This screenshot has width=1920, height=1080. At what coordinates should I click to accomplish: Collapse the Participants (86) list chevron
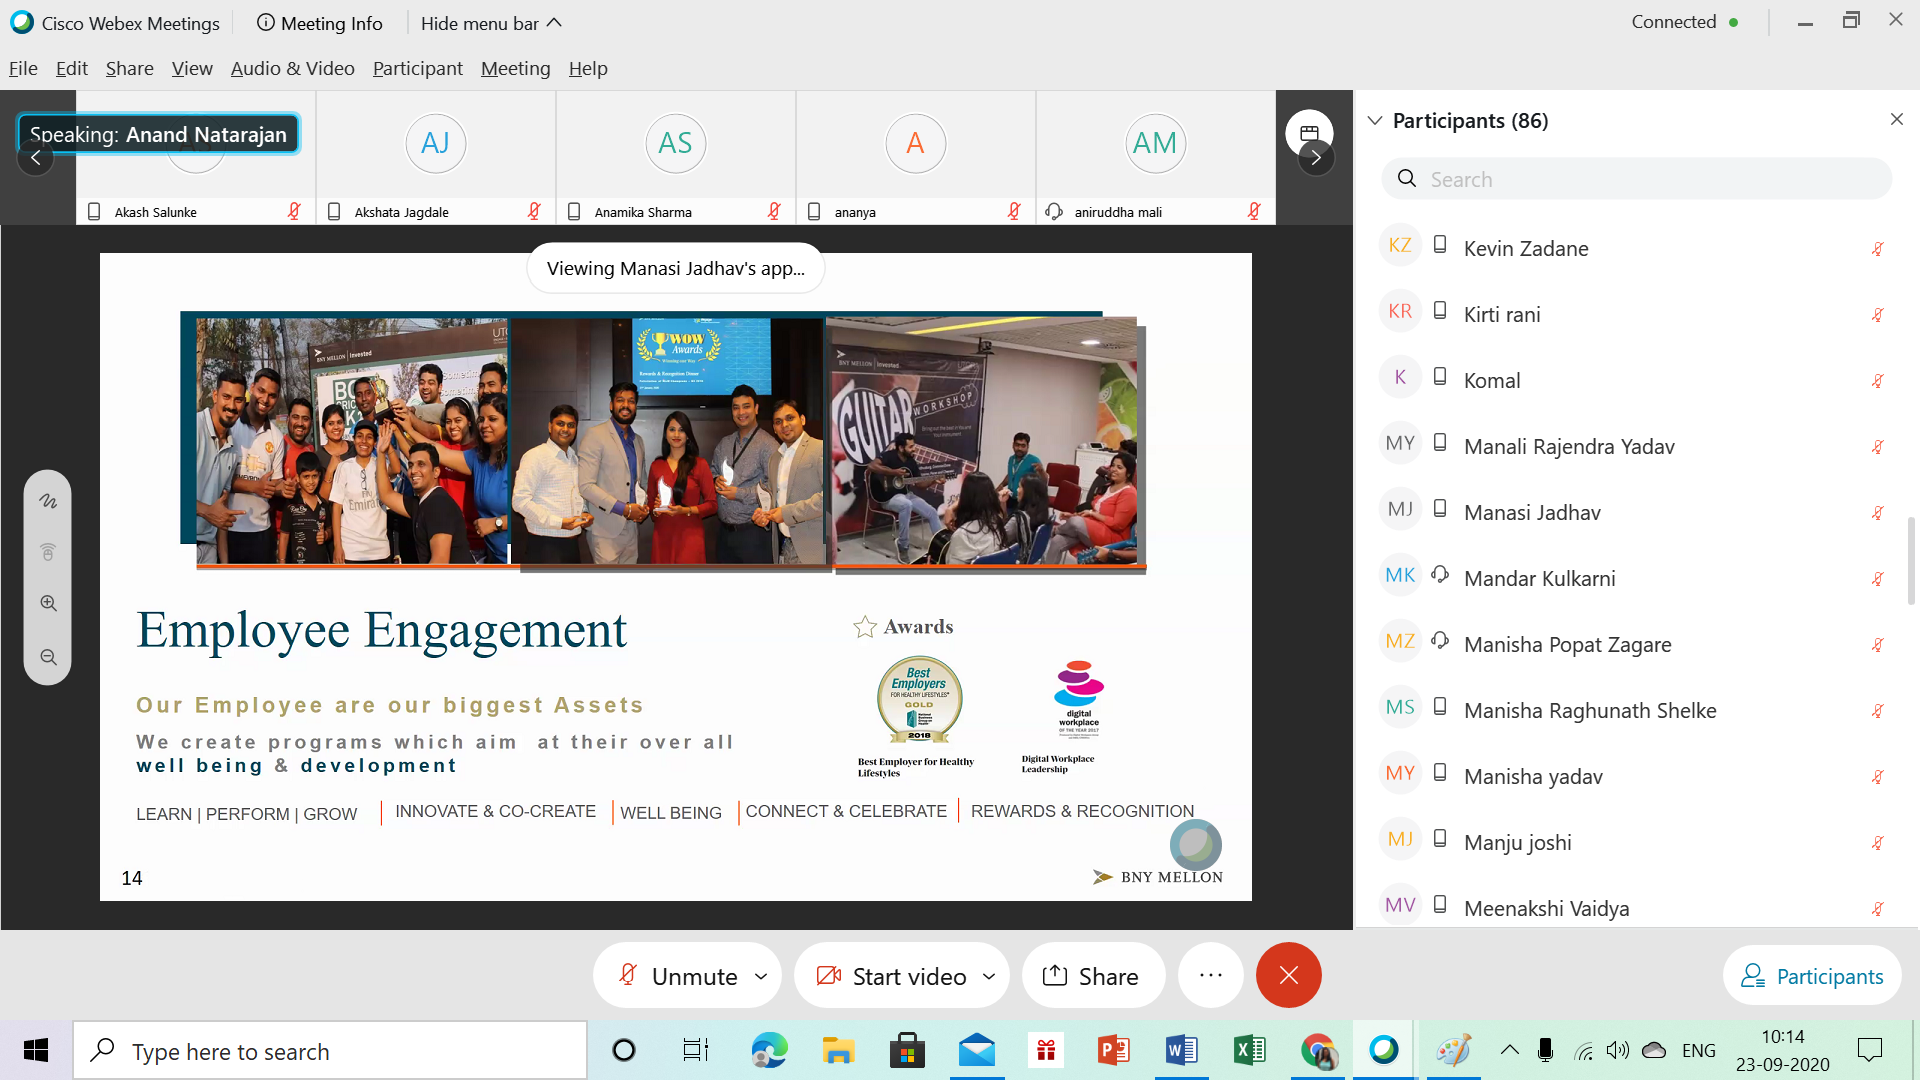1375,120
